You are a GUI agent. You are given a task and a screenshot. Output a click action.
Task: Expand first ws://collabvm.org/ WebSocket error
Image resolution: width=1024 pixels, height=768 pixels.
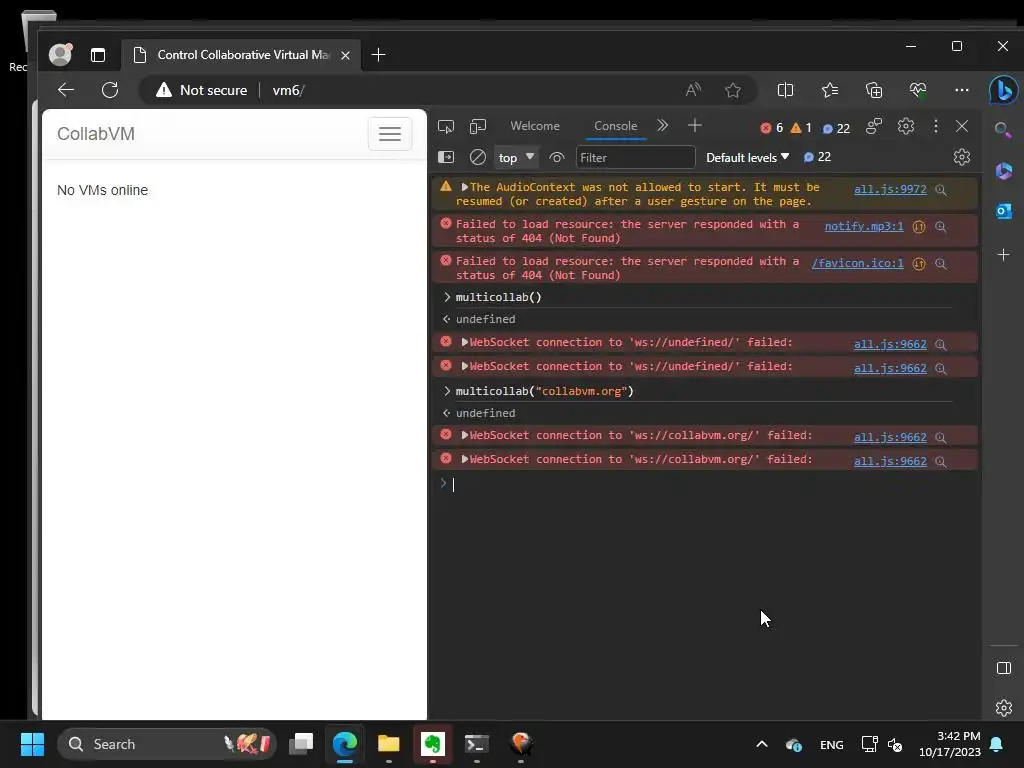pos(465,435)
